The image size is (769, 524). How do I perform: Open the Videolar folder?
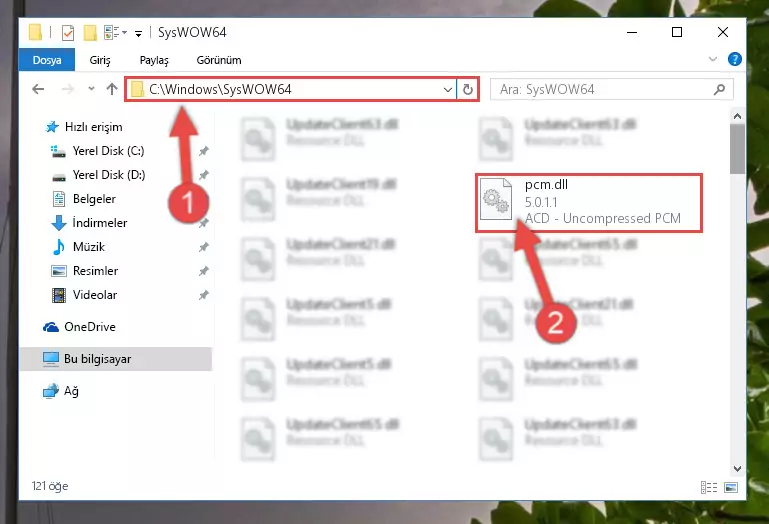[95, 295]
